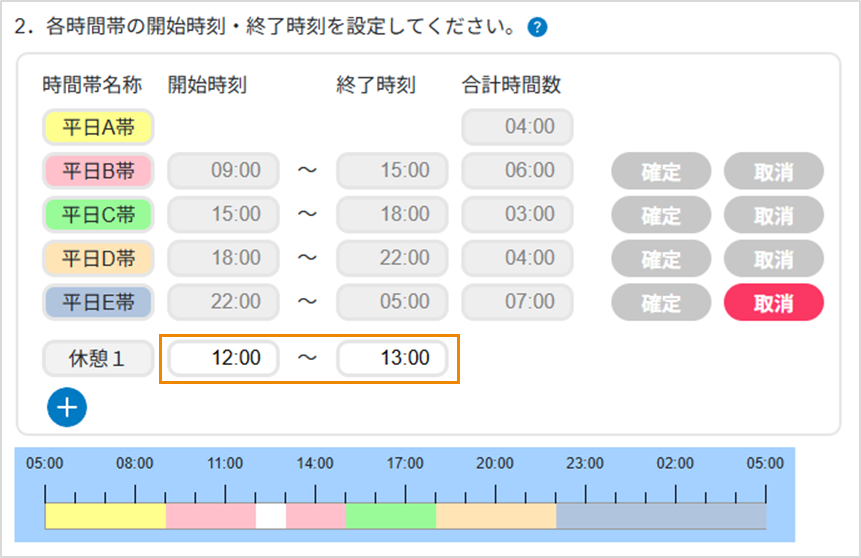The width and height of the screenshot is (861, 558).
Task: Click the 開始時刻 column header
Action: coord(207,85)
